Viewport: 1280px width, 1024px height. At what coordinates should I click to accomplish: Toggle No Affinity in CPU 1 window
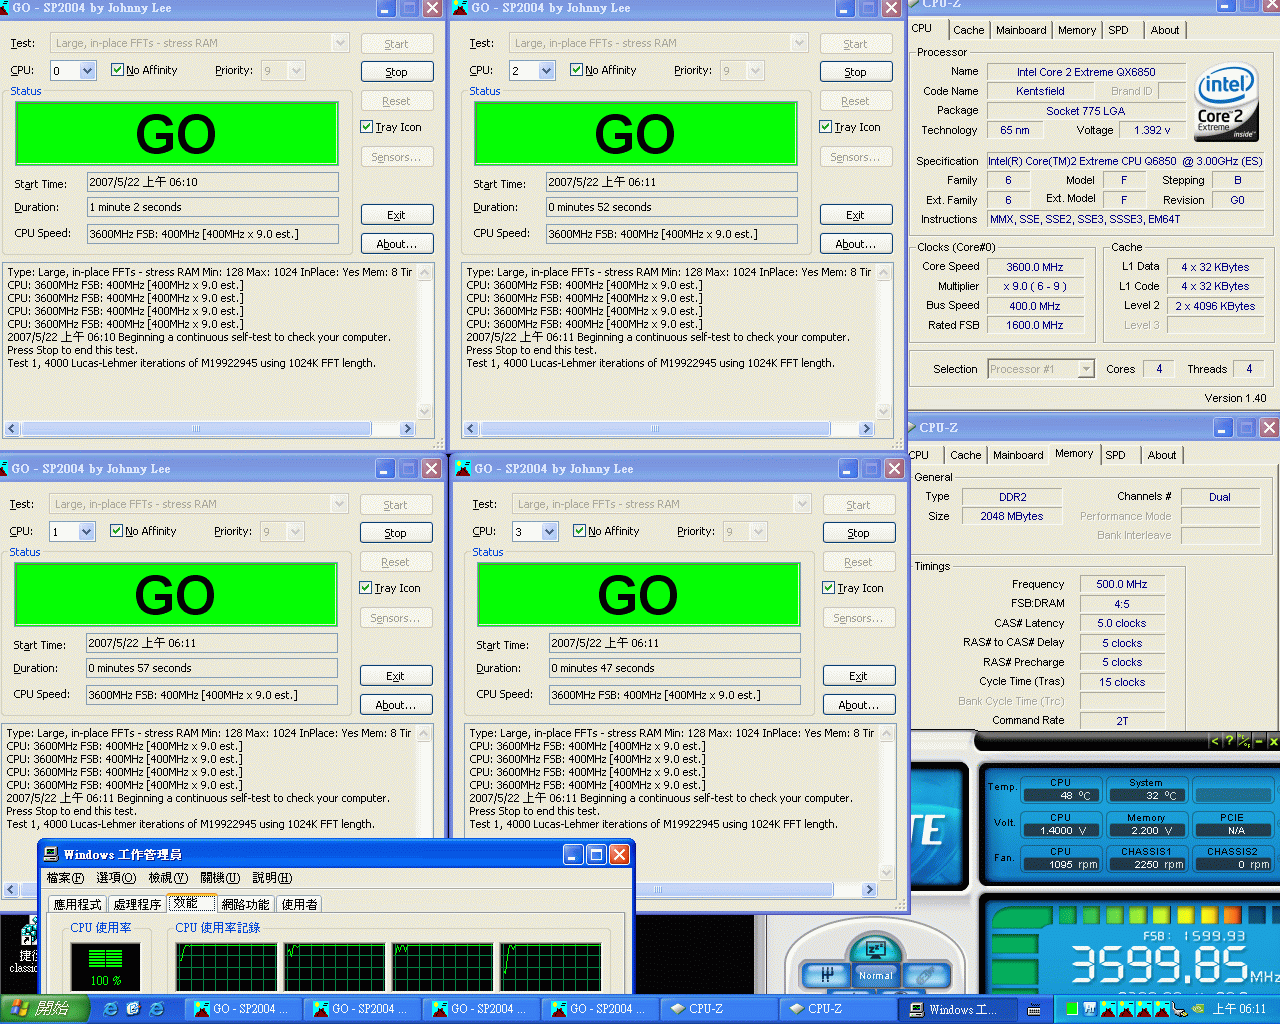pyautogui.click(x=117, y=531)
